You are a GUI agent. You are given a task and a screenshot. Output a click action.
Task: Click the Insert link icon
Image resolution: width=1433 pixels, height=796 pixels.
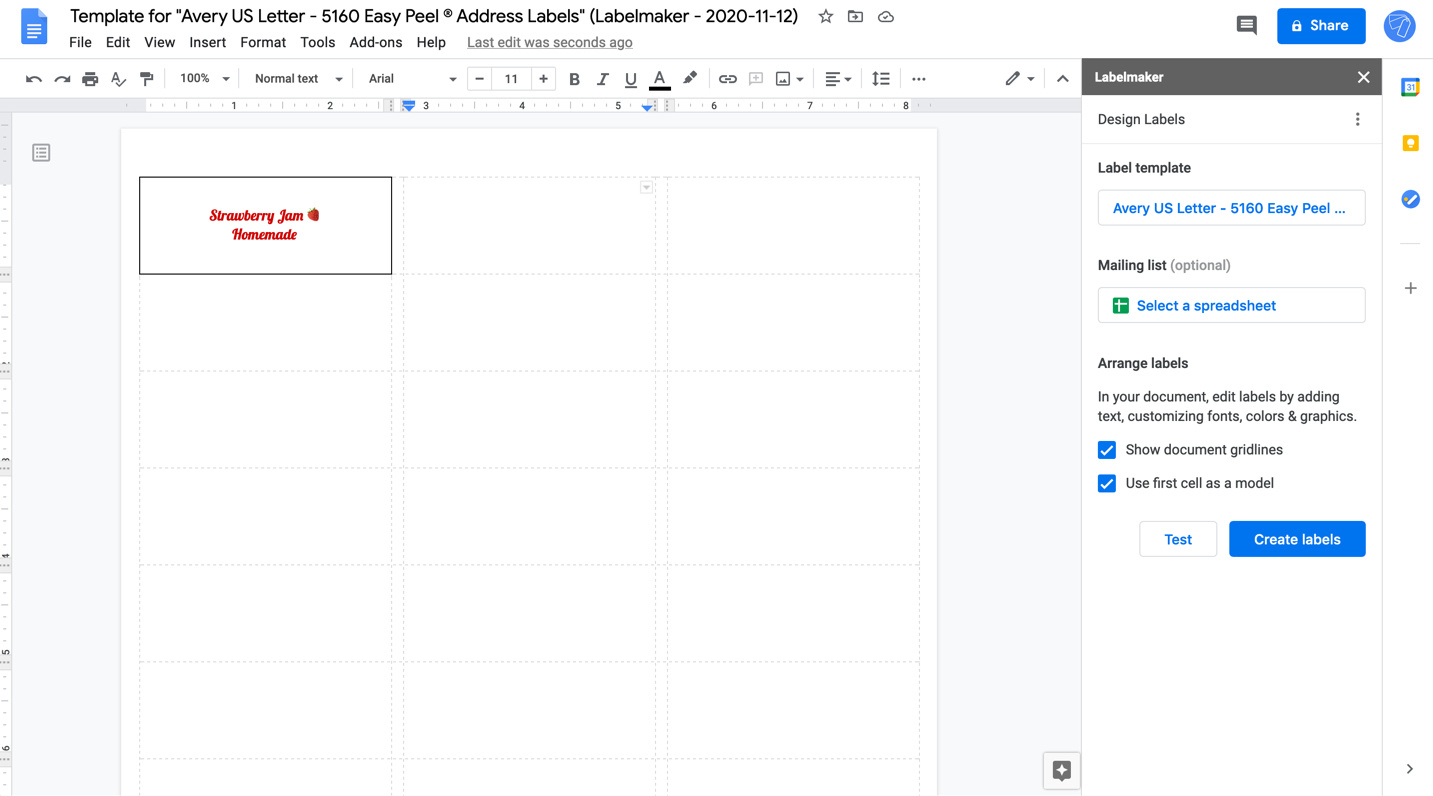(727, 79)
